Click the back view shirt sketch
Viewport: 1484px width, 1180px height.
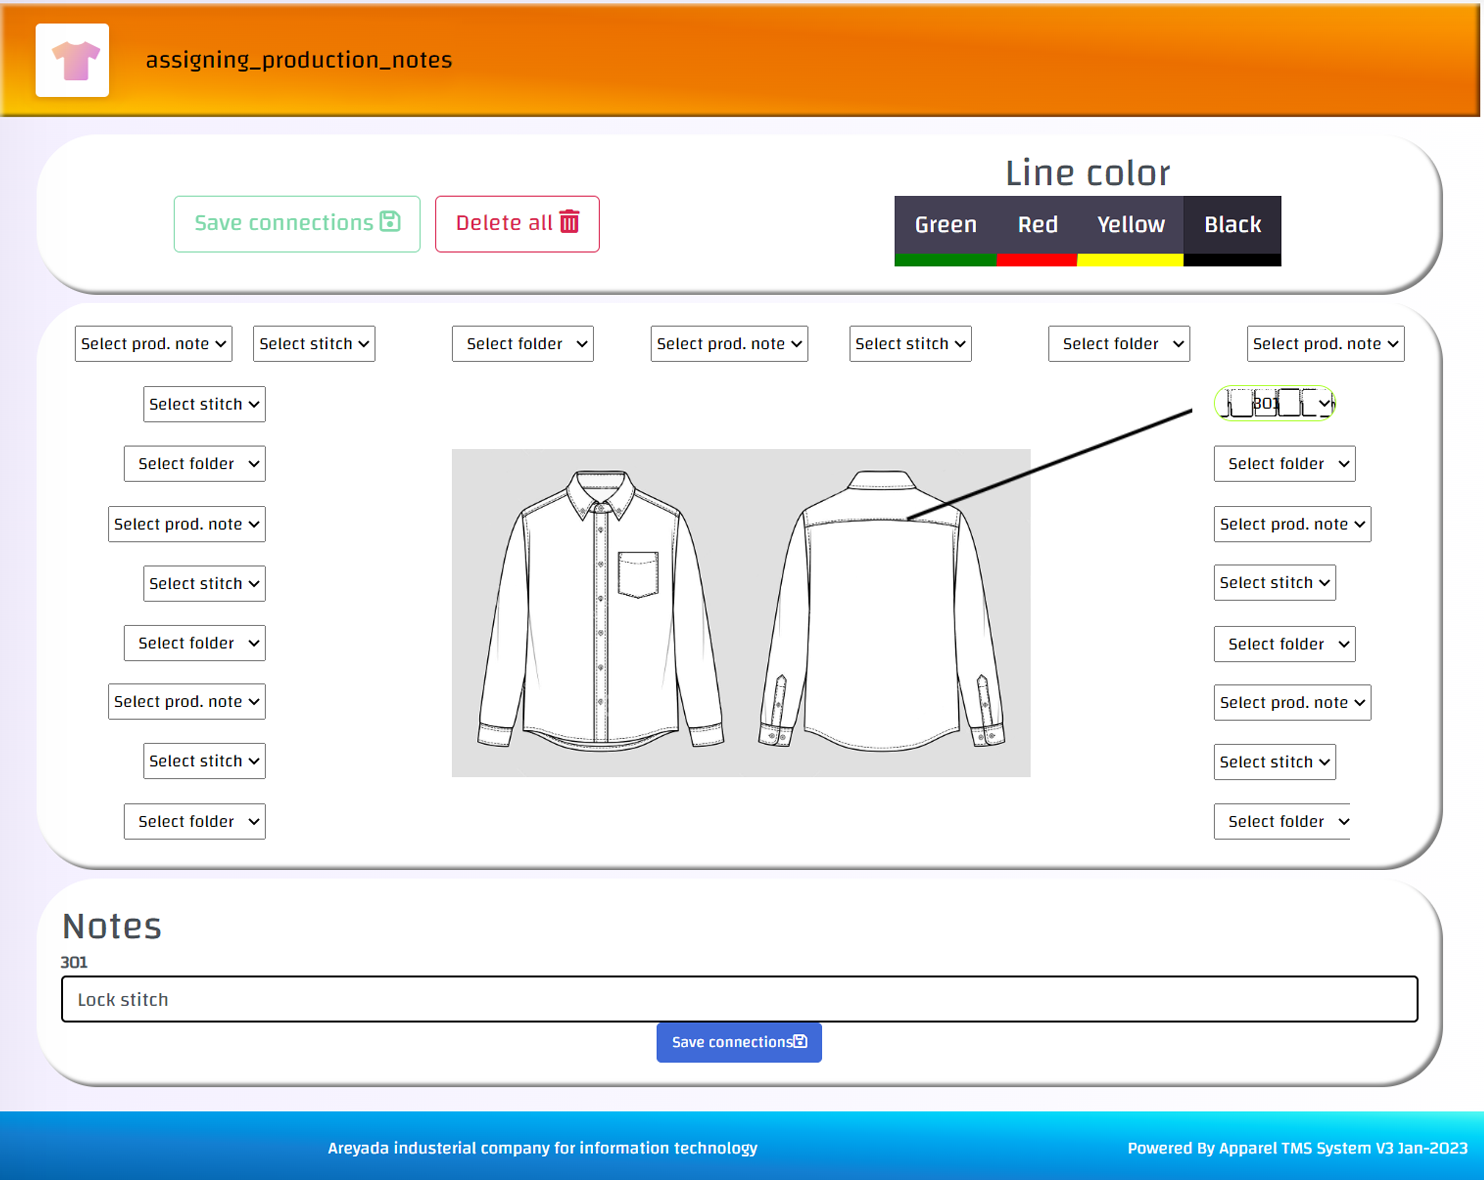[882, 610]
